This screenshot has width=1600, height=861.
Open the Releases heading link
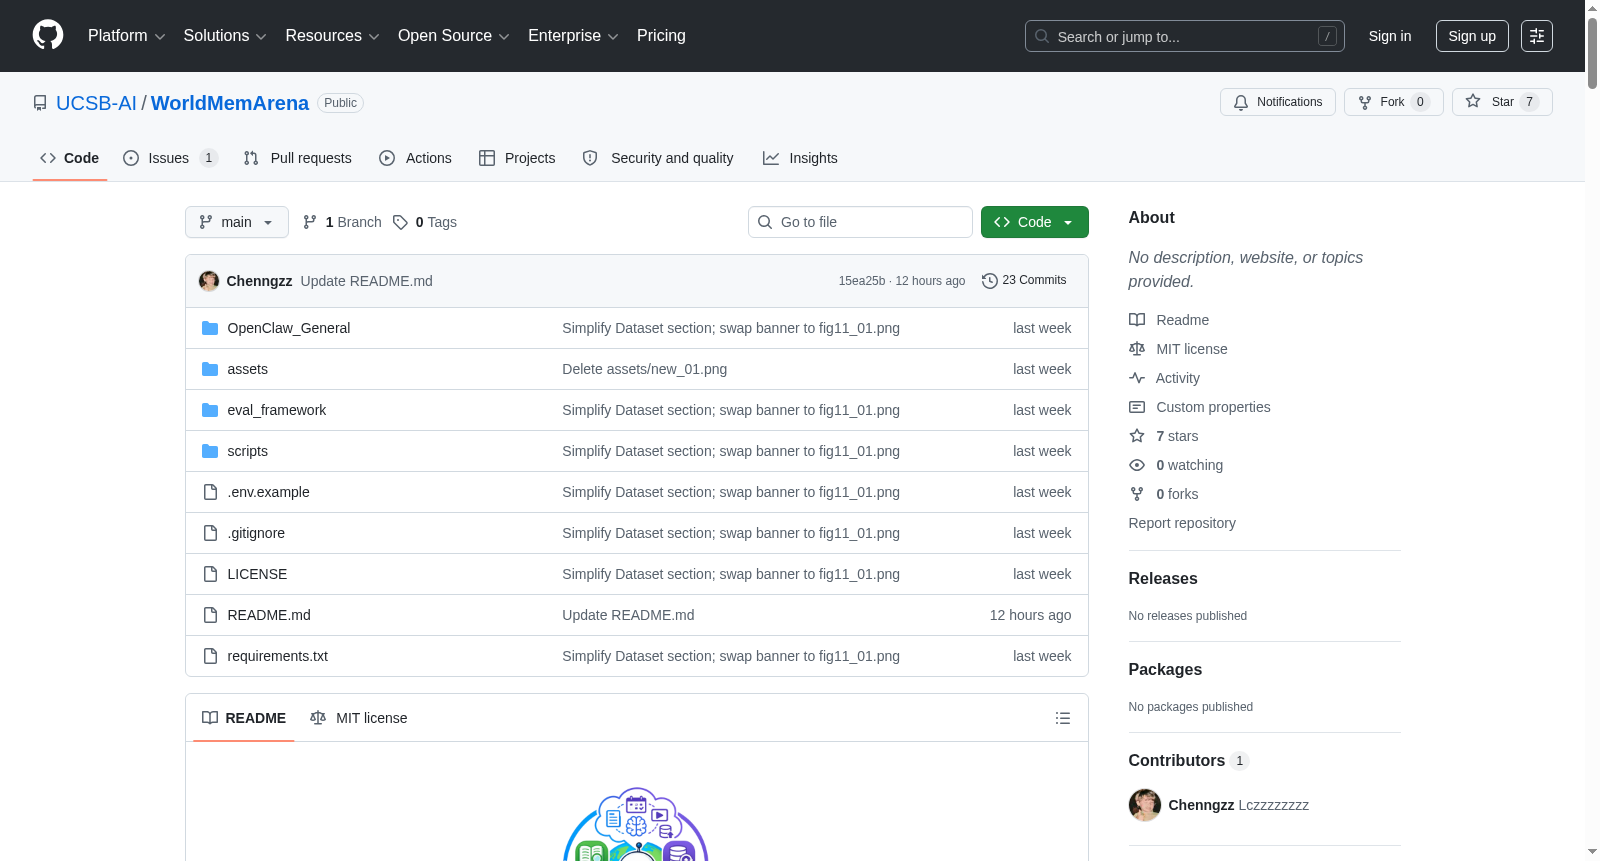tap(1163, 578)
